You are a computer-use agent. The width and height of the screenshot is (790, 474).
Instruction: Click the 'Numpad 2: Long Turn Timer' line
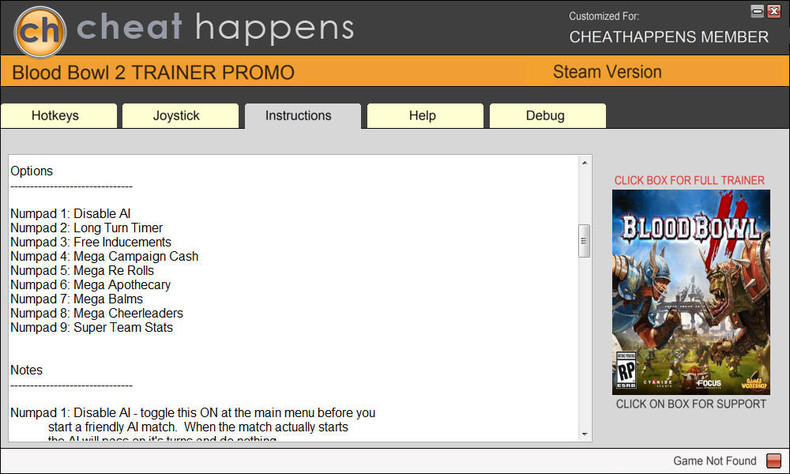tap(87, 228)
